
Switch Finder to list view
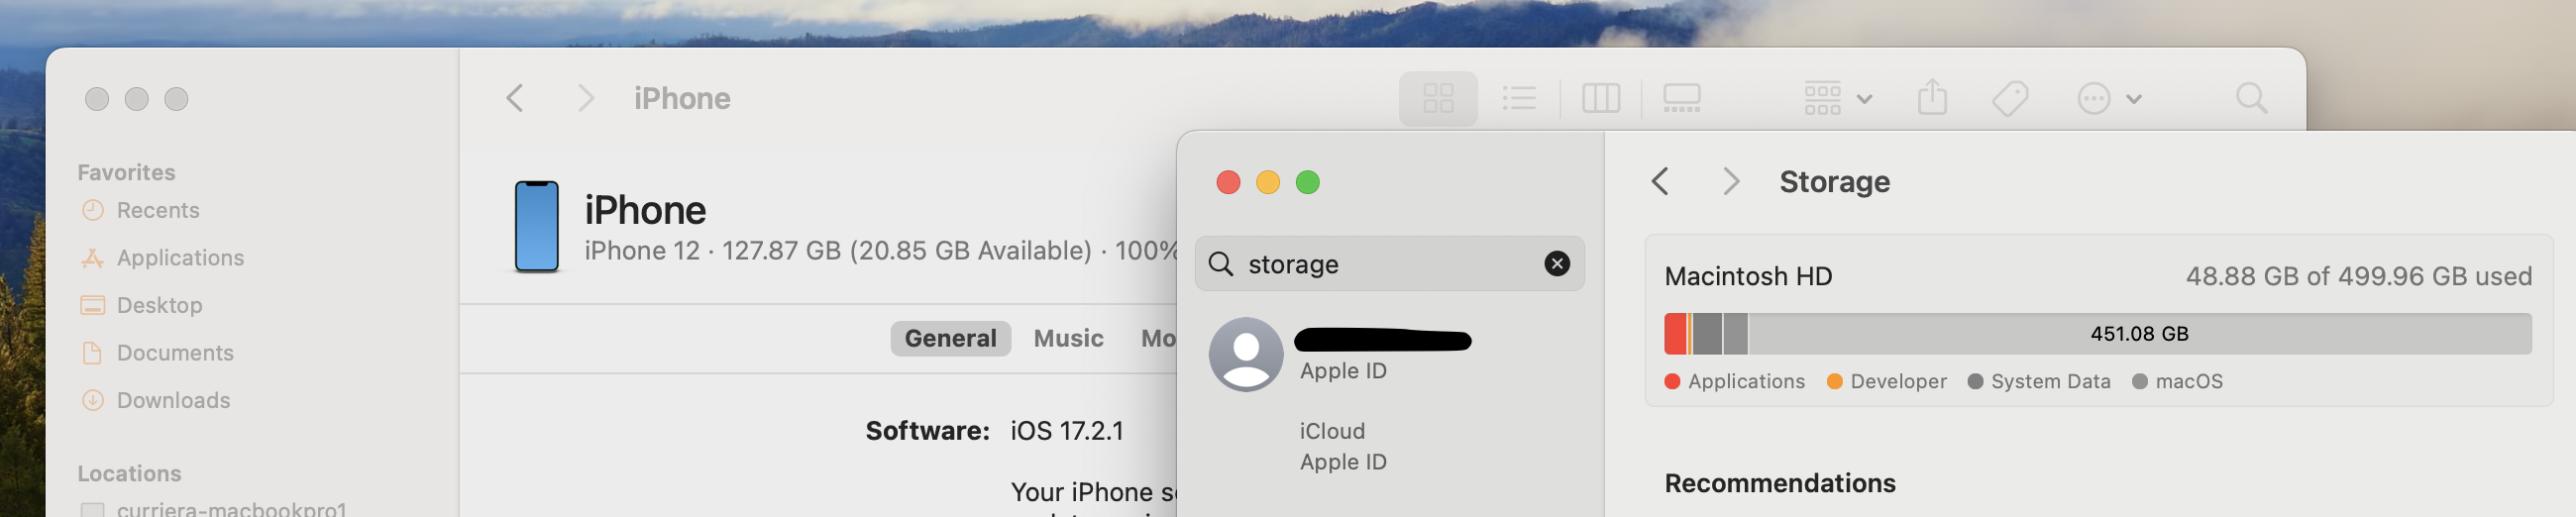1518,98
